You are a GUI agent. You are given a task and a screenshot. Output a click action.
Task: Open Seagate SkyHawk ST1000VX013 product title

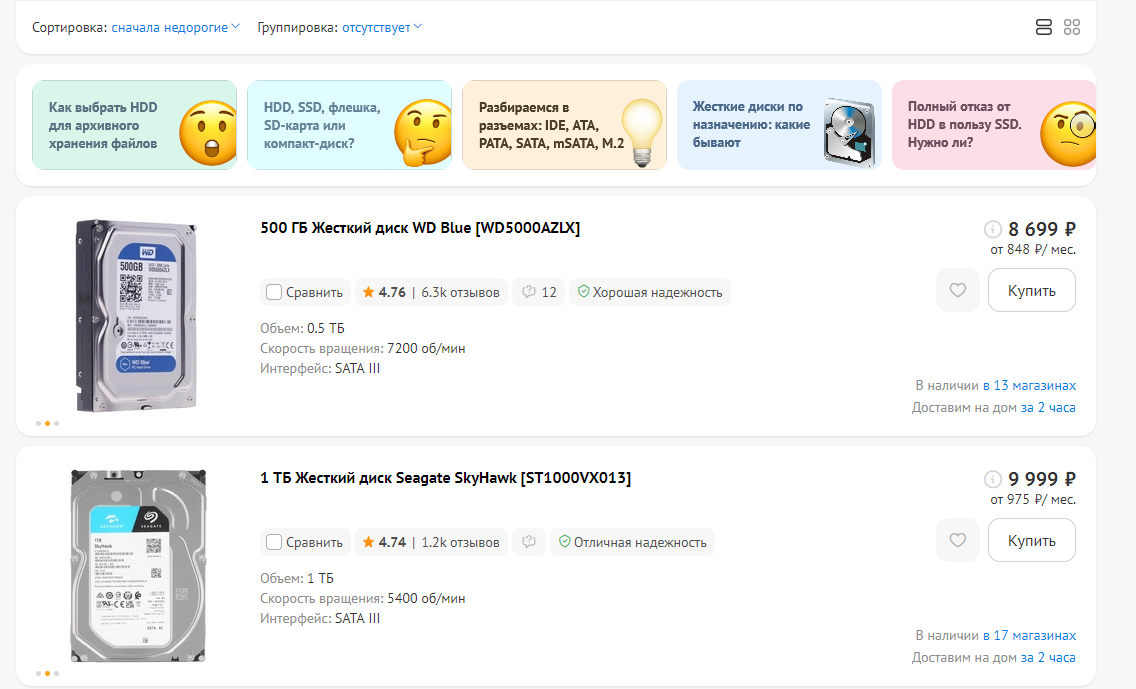pyautogui.click(x=446, y=477)
